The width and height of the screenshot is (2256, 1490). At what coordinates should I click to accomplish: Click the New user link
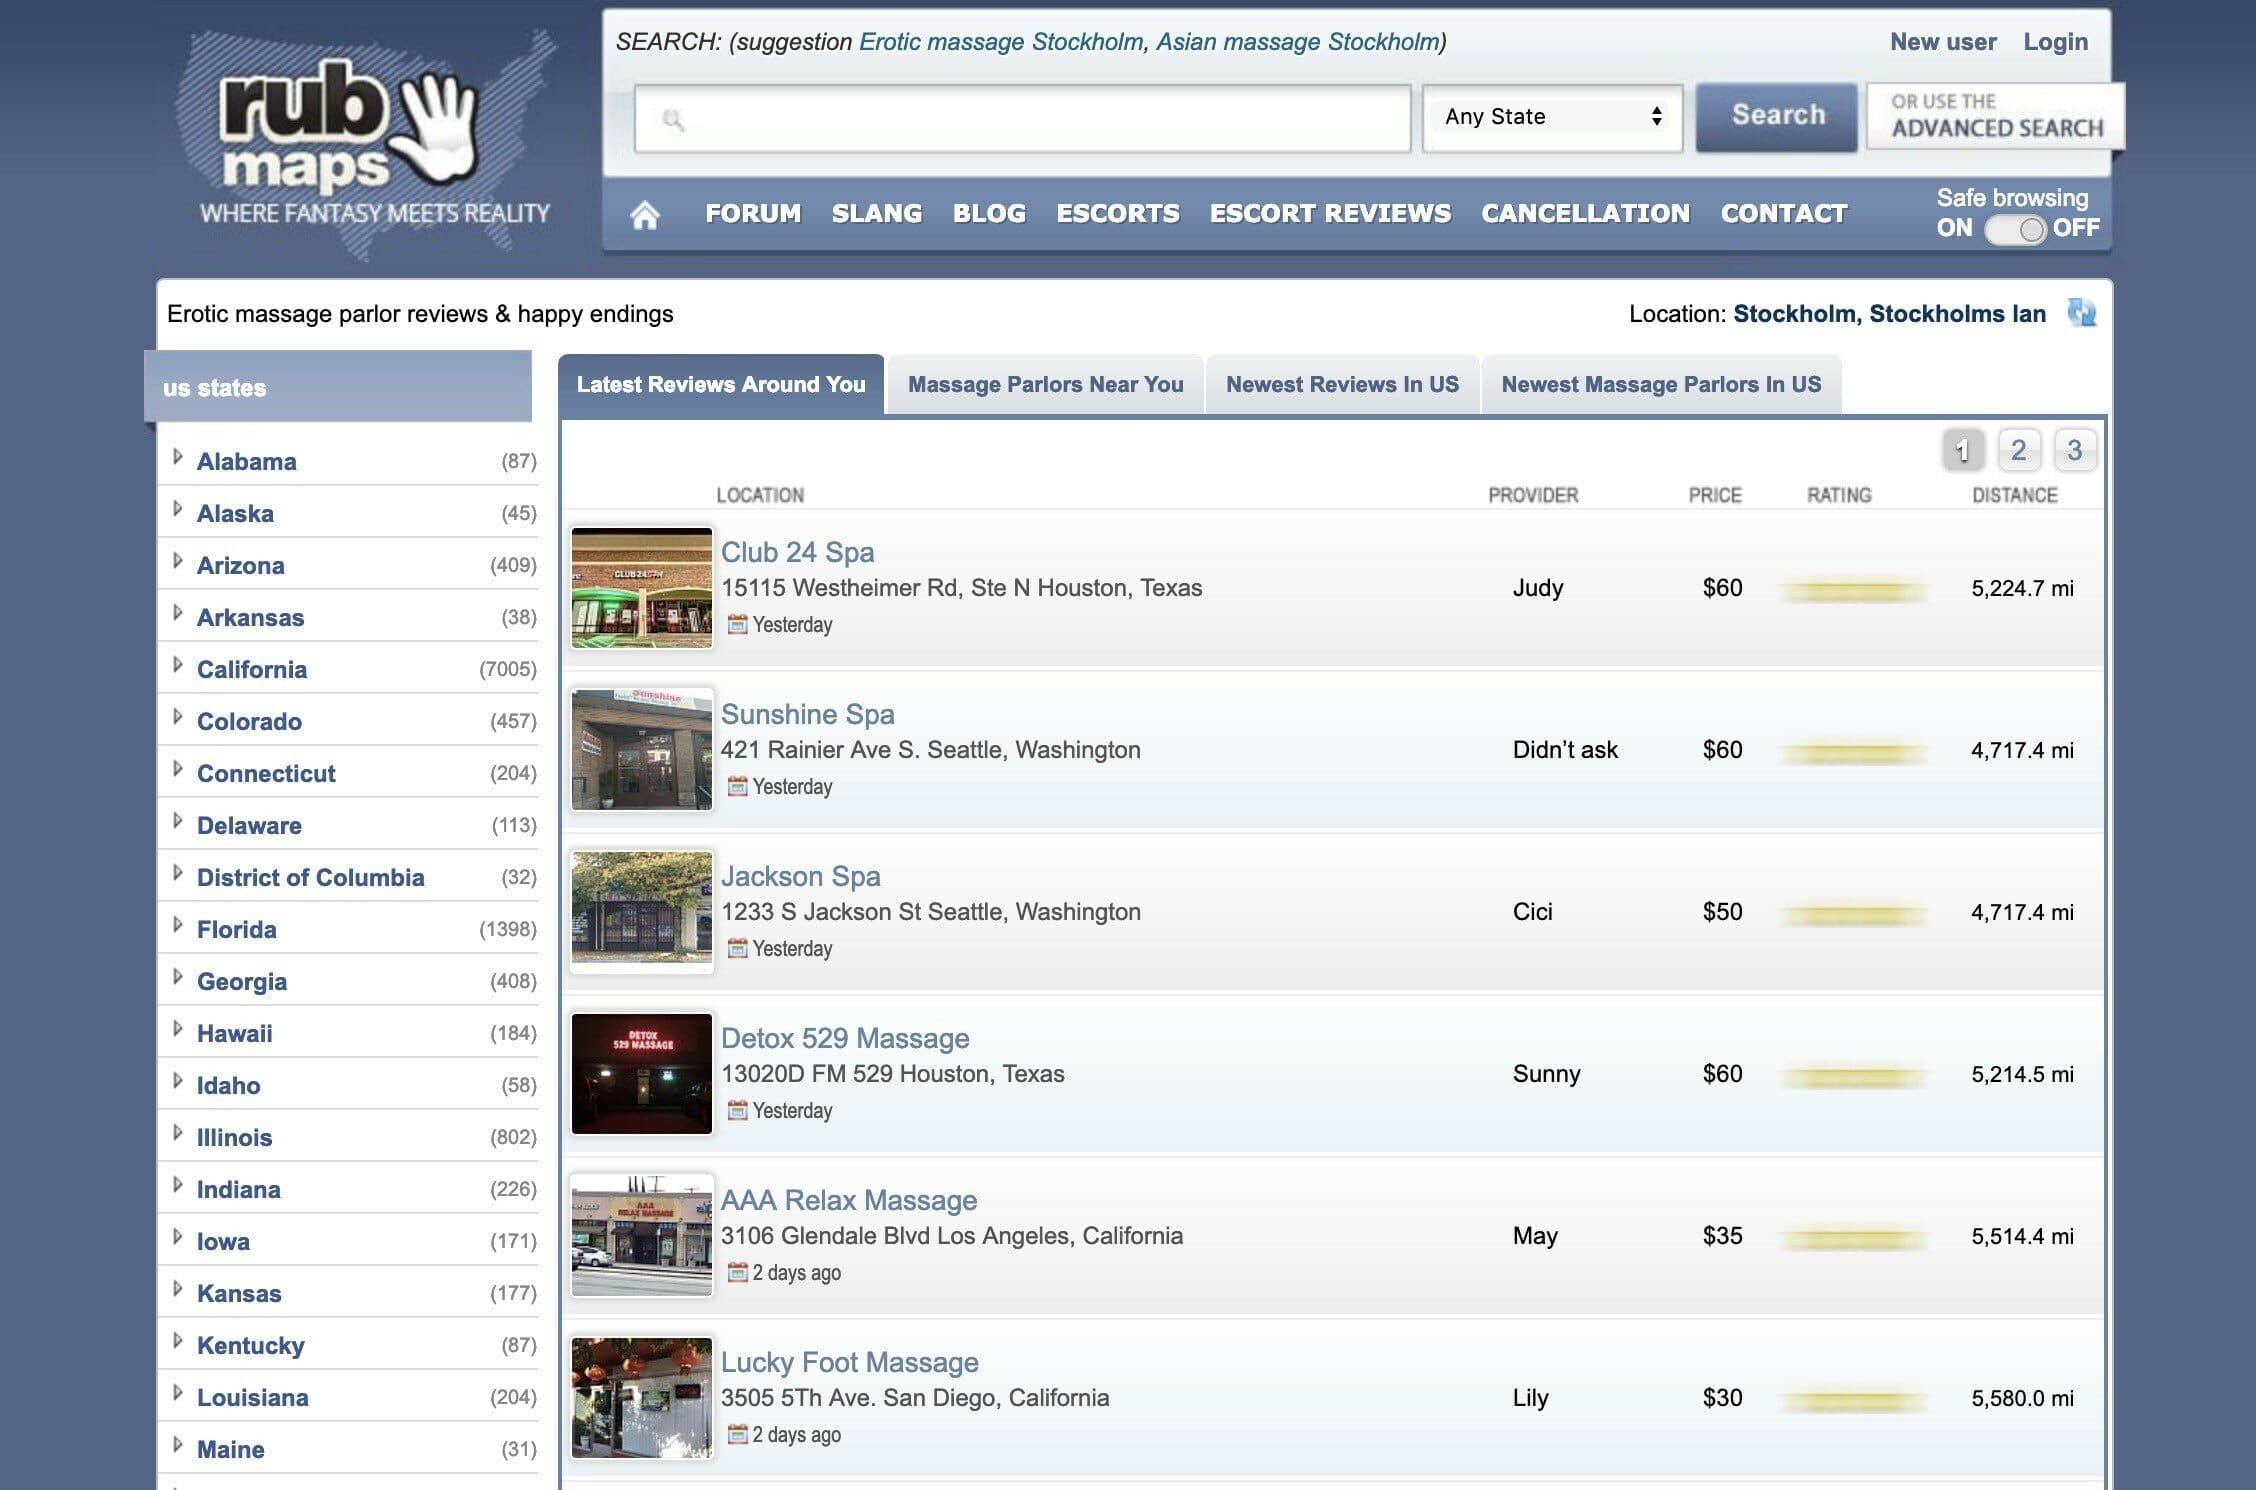tap(1943, 42)
